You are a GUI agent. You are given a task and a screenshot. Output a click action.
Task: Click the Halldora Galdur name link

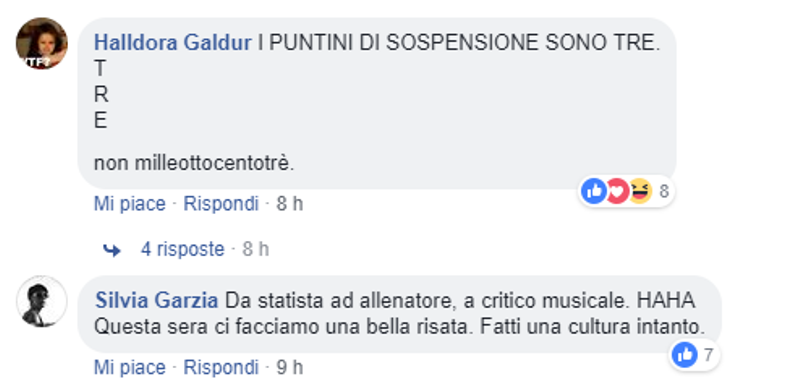pyautogui.click(x=173, y=43)
